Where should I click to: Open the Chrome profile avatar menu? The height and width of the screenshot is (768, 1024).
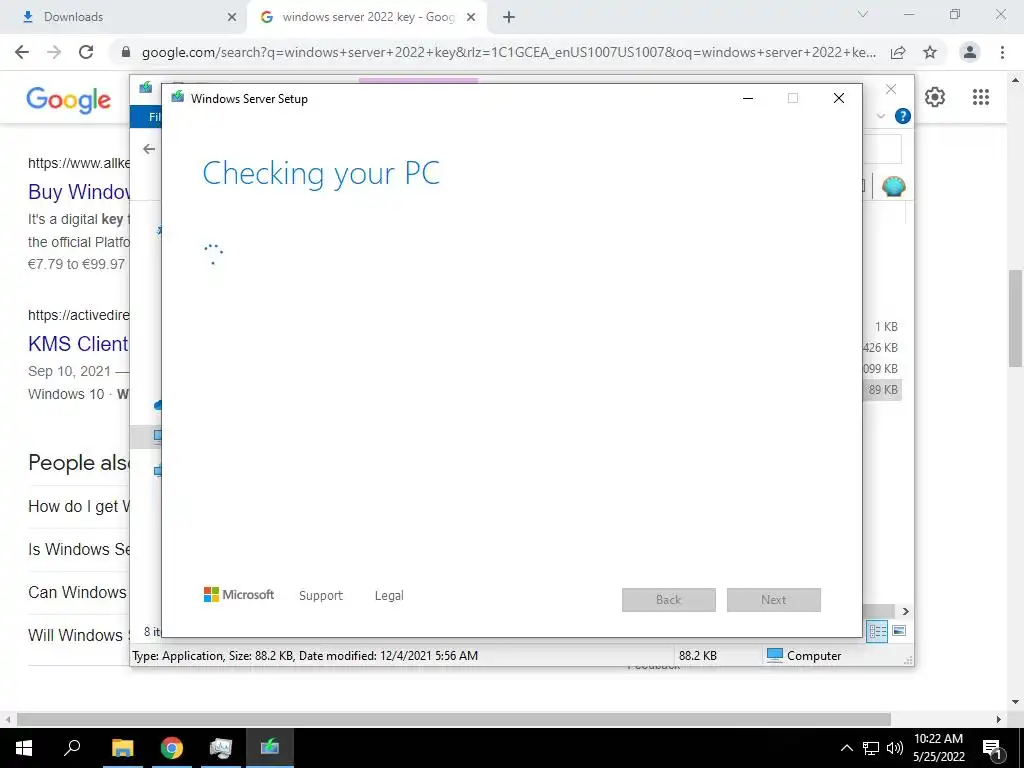[970, 52]
